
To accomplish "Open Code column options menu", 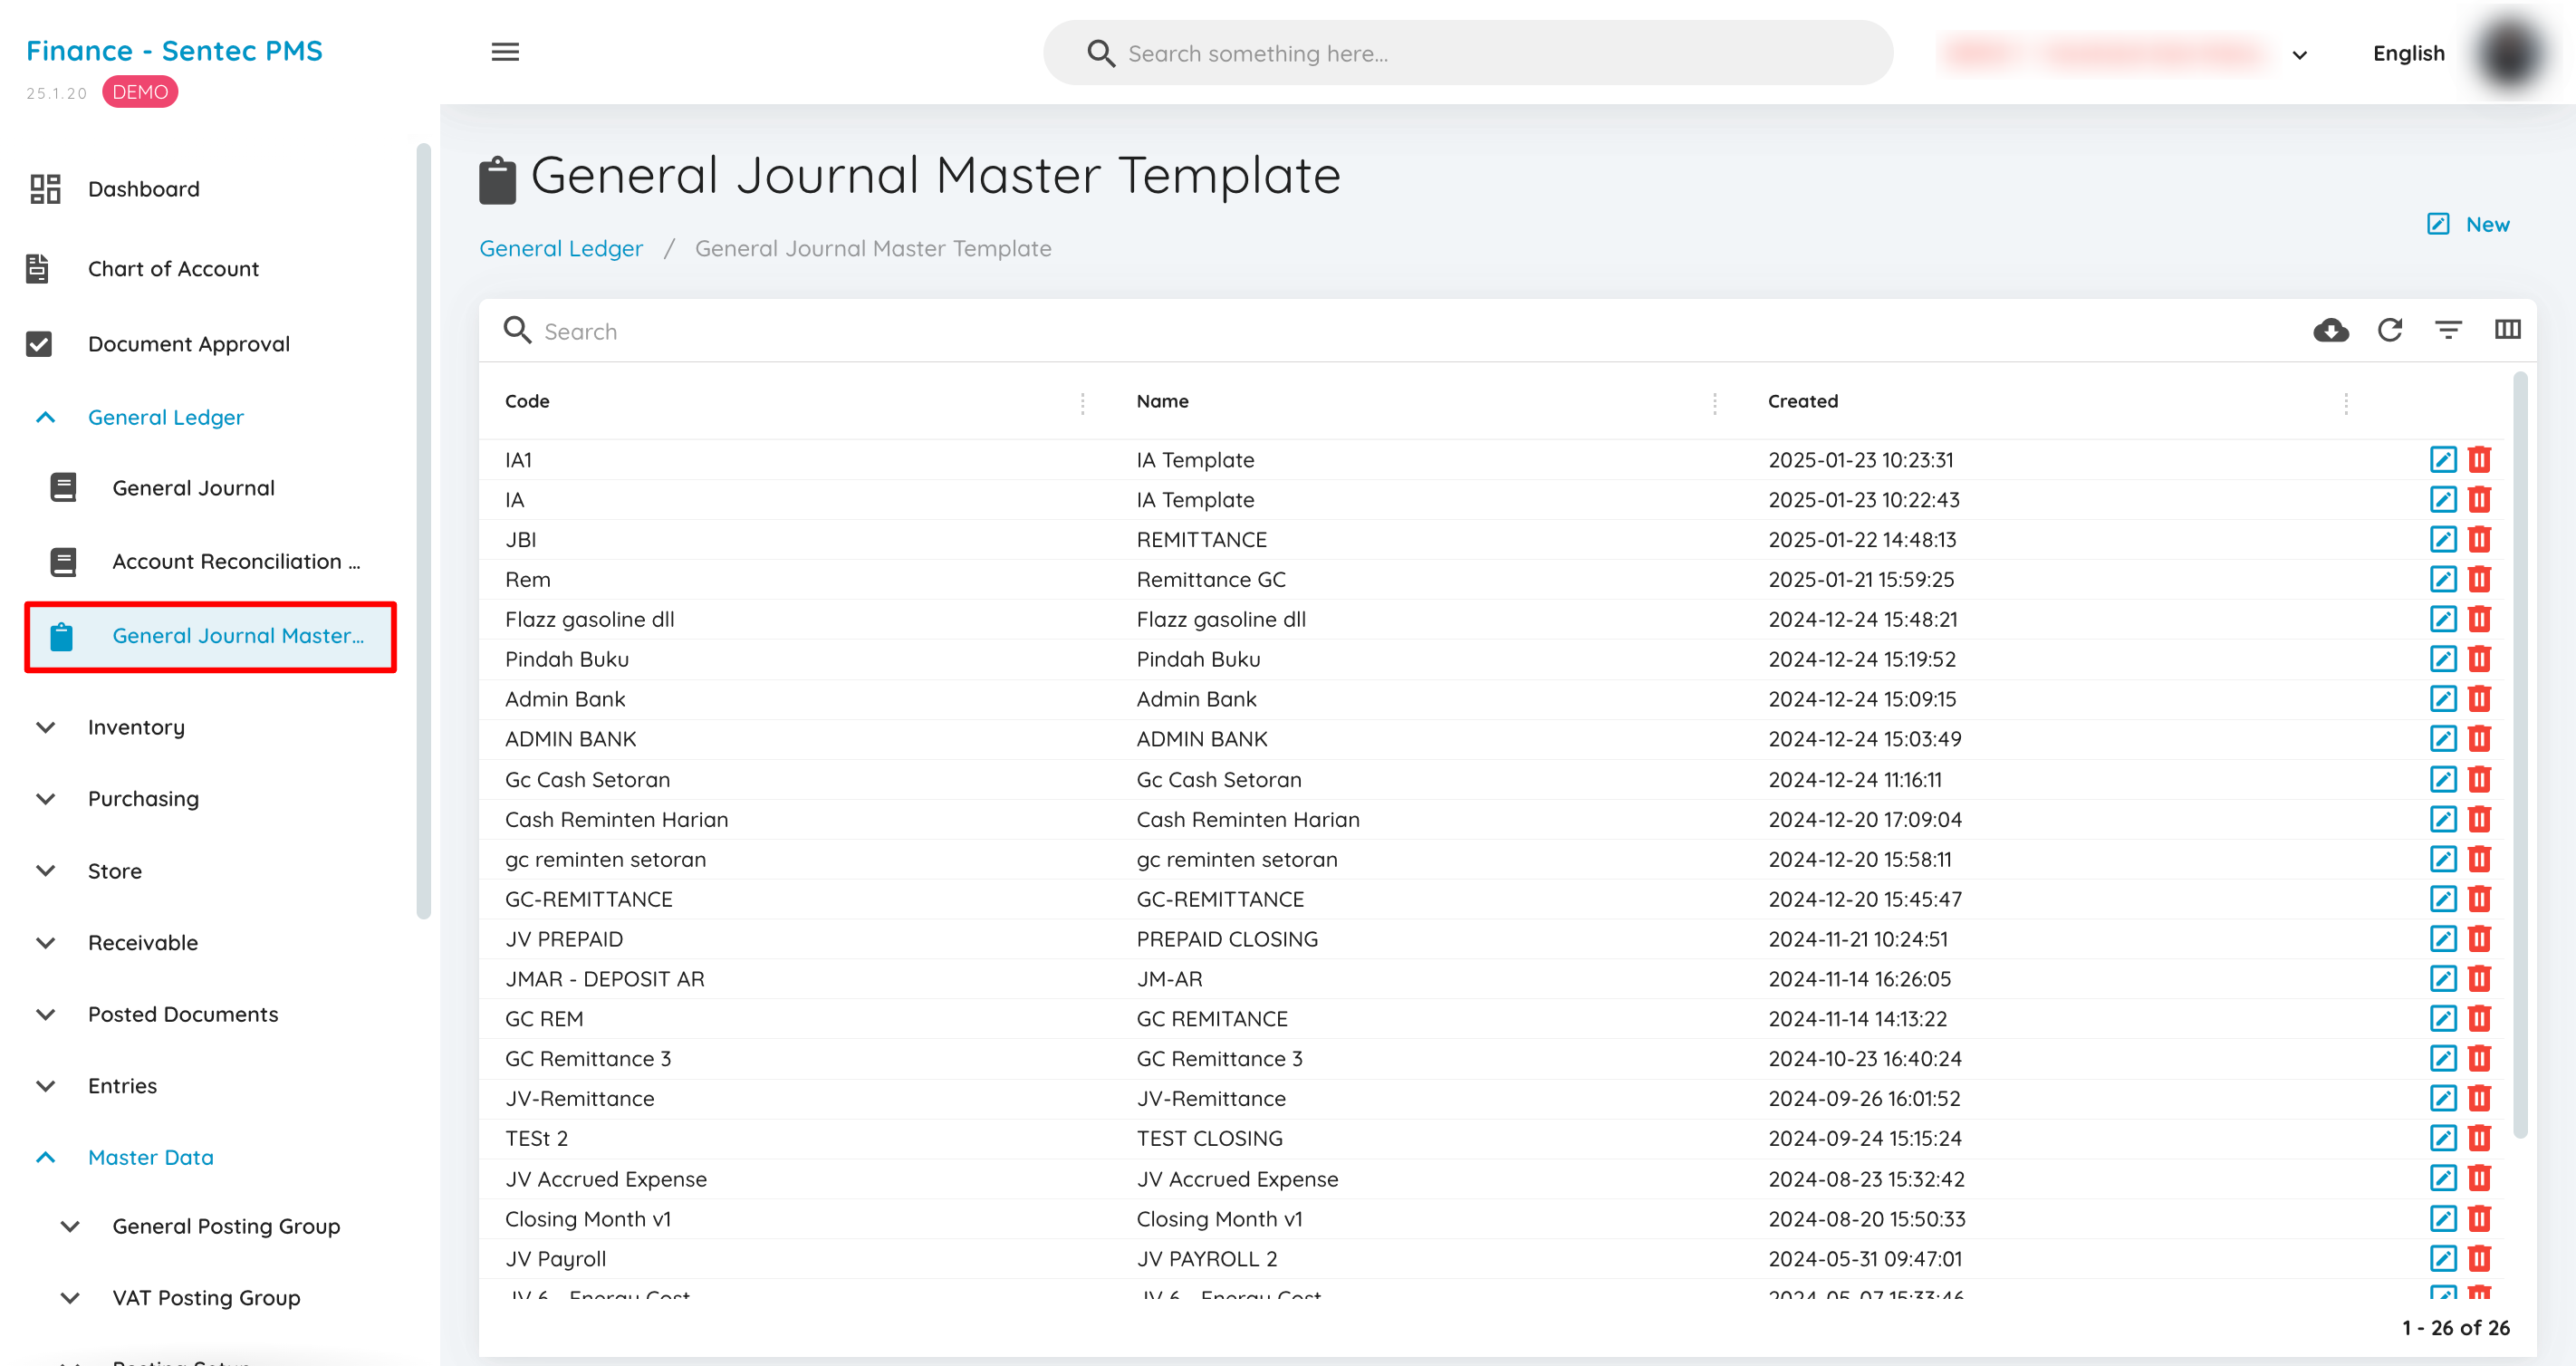I will [1083, 402].
